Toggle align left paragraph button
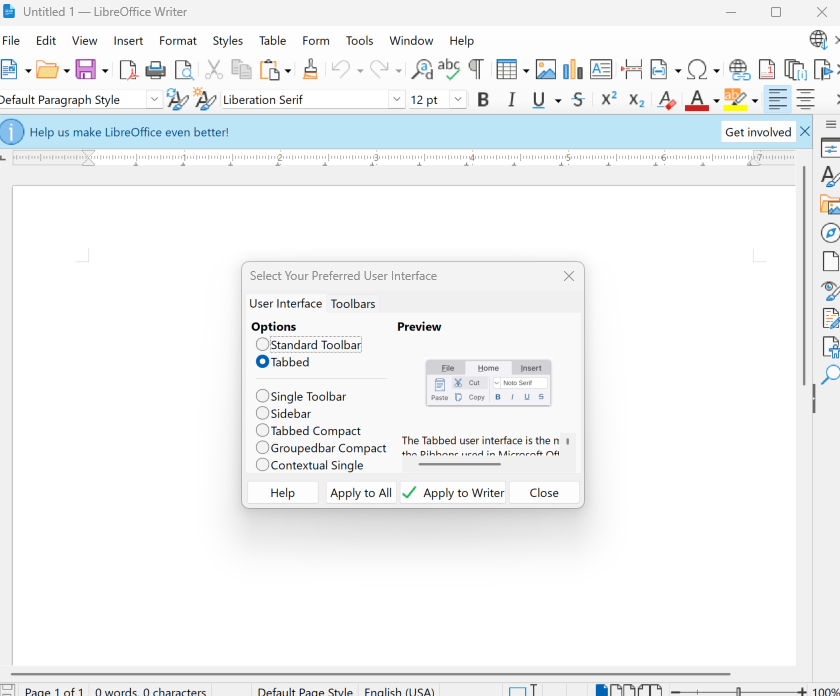This screenshot has width=840, height=696. pyautogui.click(x=777, y=100)
